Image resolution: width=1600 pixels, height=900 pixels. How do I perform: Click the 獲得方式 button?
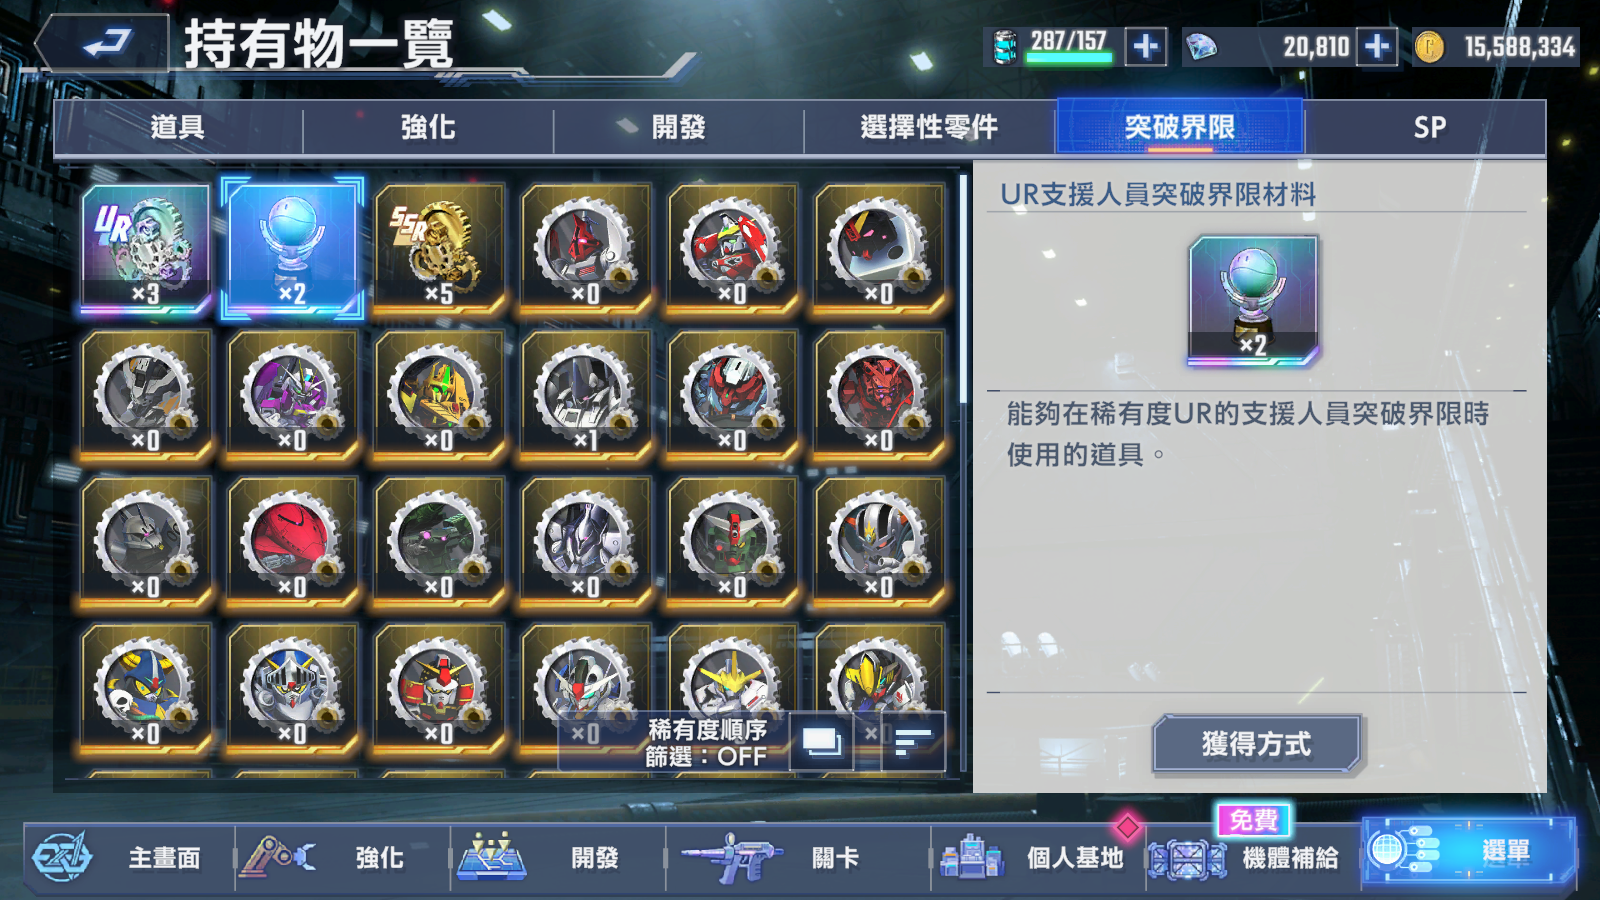1257,744
